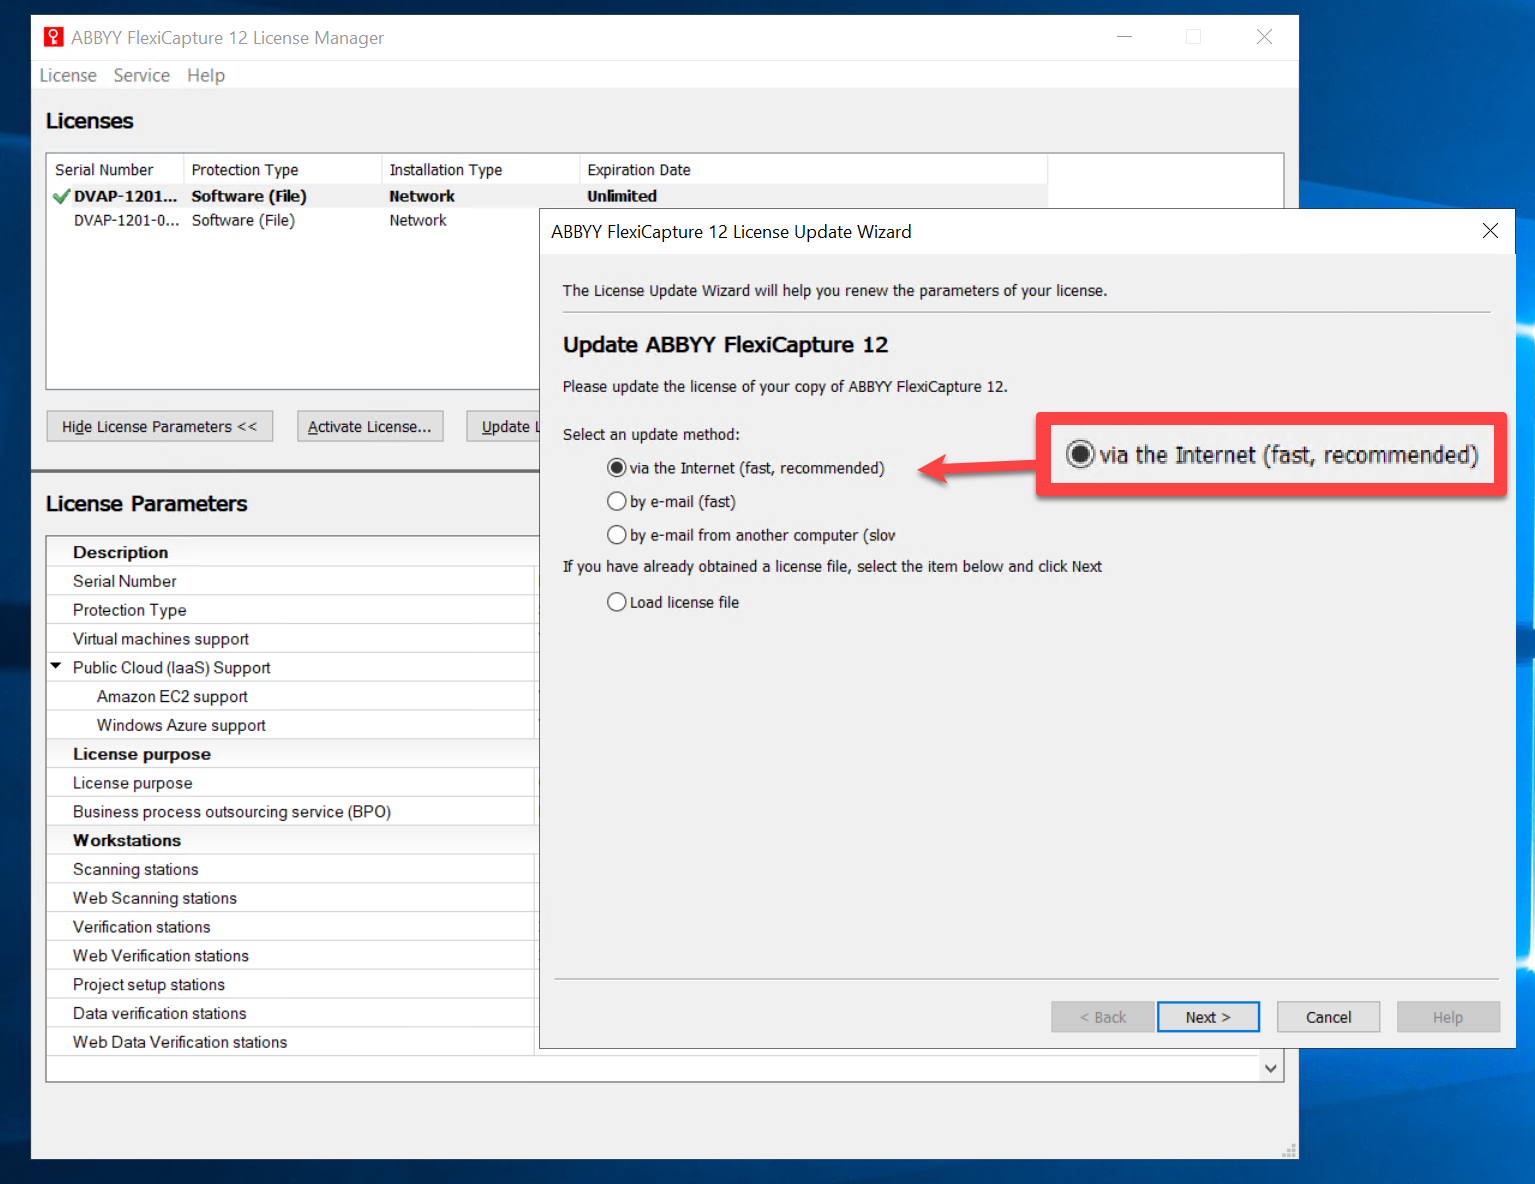1535x1184 pixels.
Task: Click Installation Type column header
Action: [480, 170]
